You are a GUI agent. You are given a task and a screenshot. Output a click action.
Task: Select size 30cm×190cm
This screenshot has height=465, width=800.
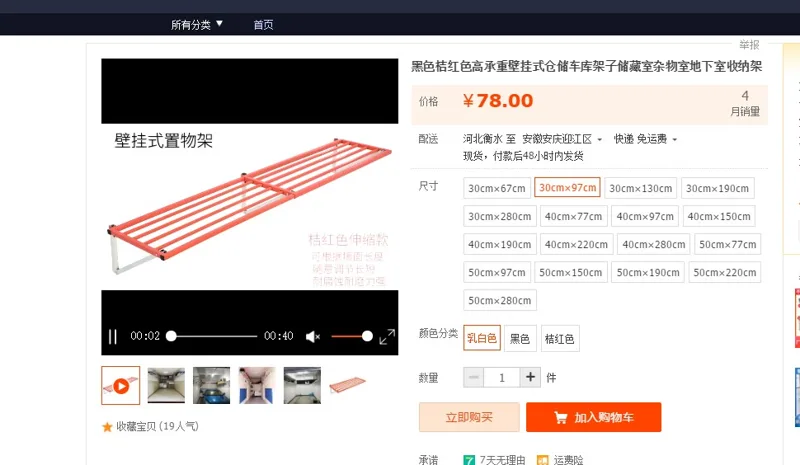[x=717, y=188]
